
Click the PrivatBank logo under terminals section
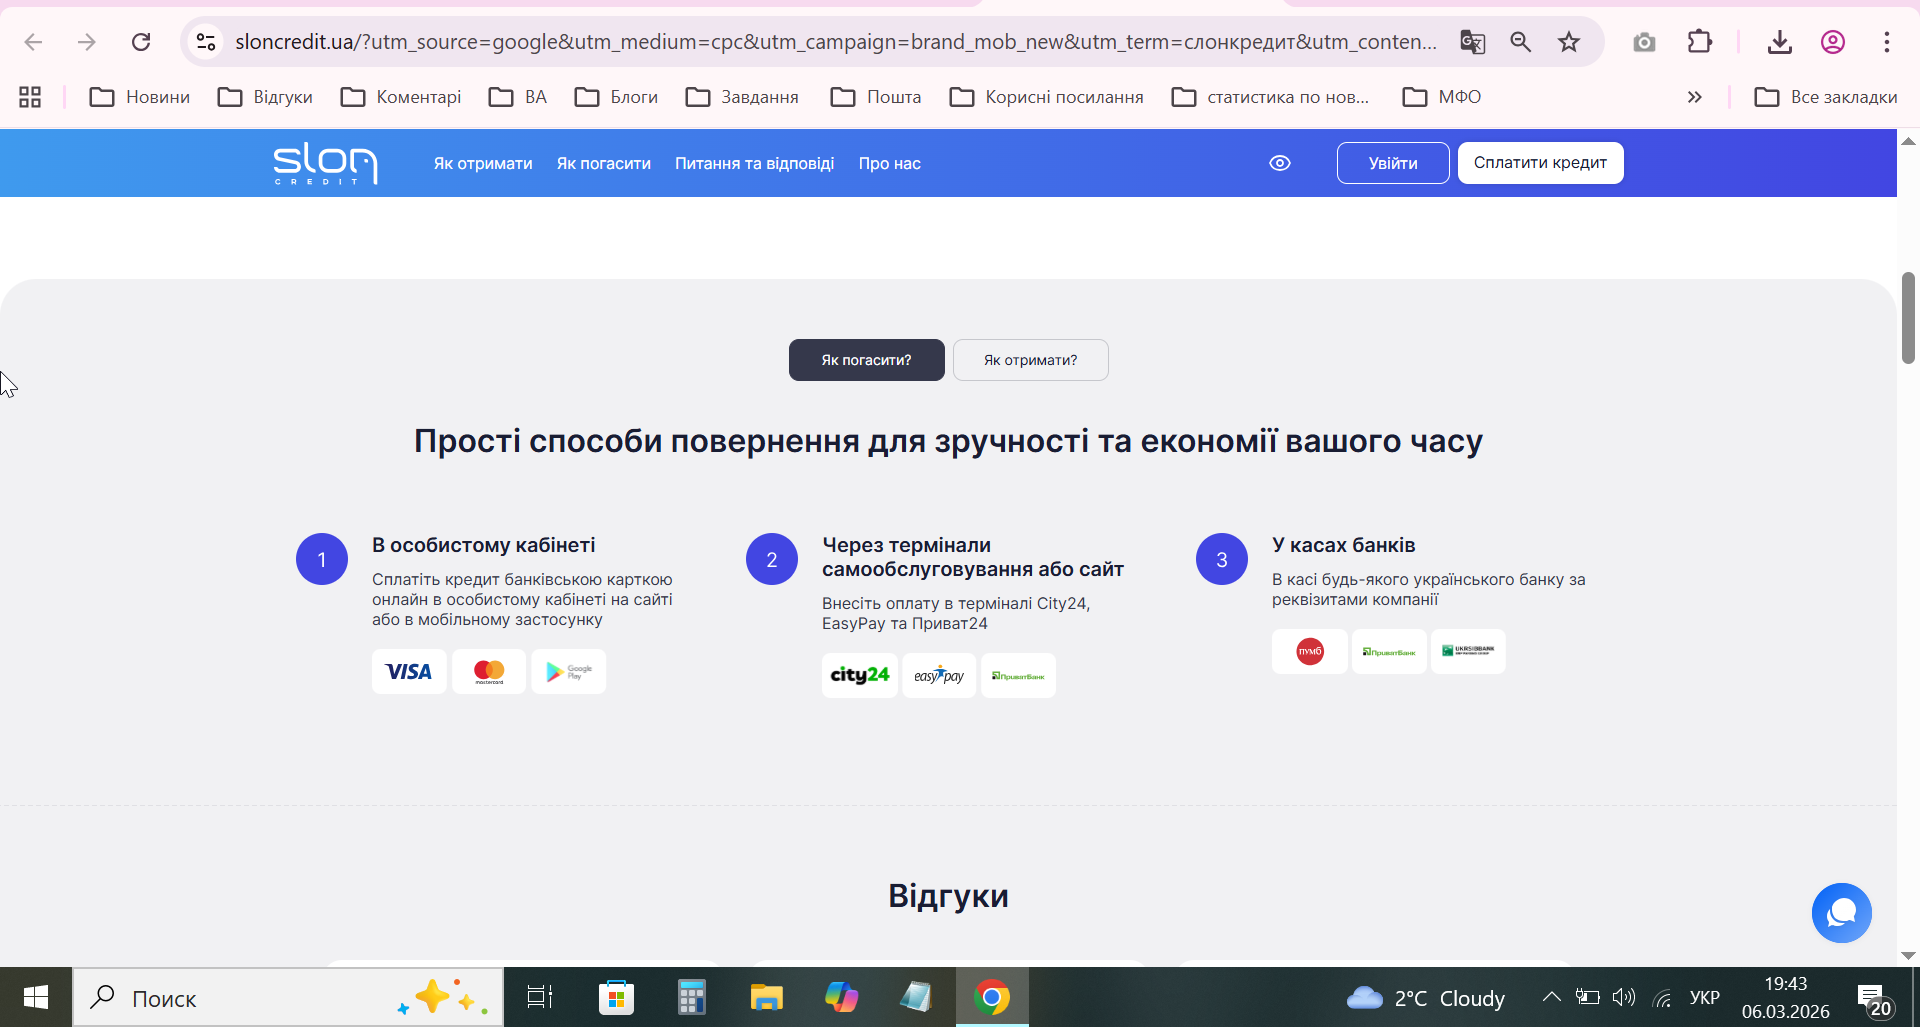click(1018, 676)
